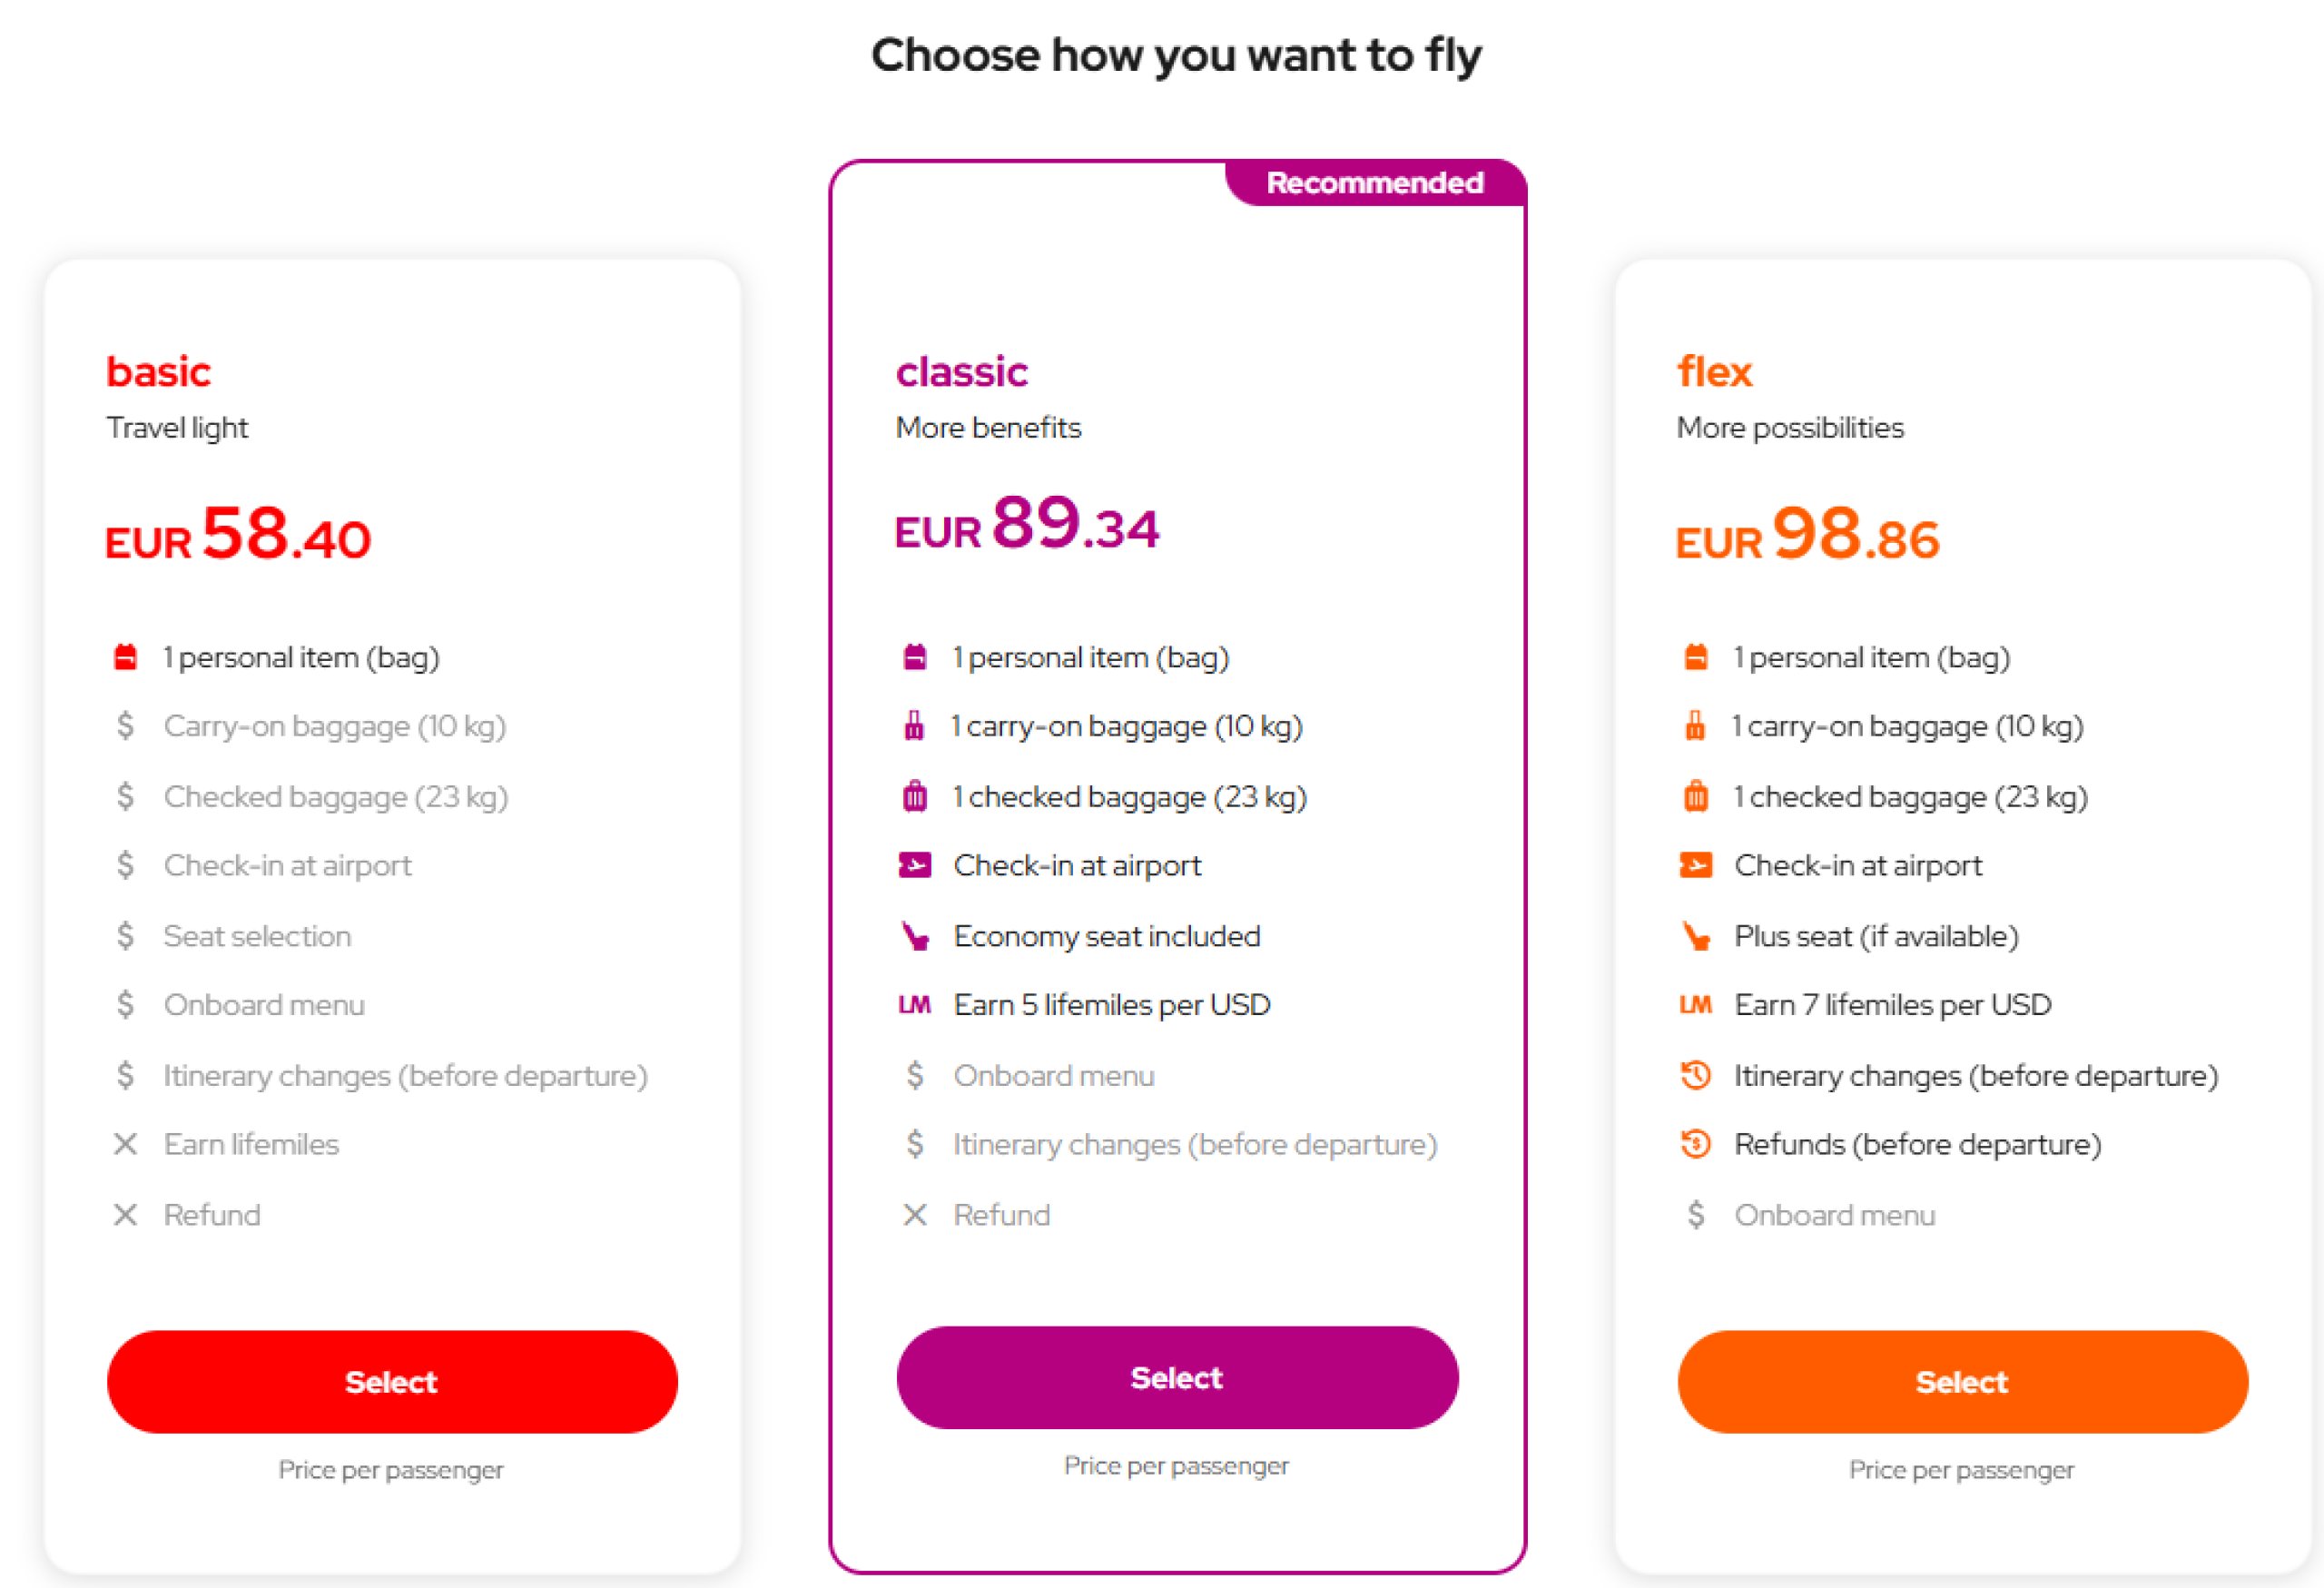Click the EUR 89.34 classic price
Image resolution: width=2324 pixels, height=1588 pixels.
click(x=1027, y=524)
